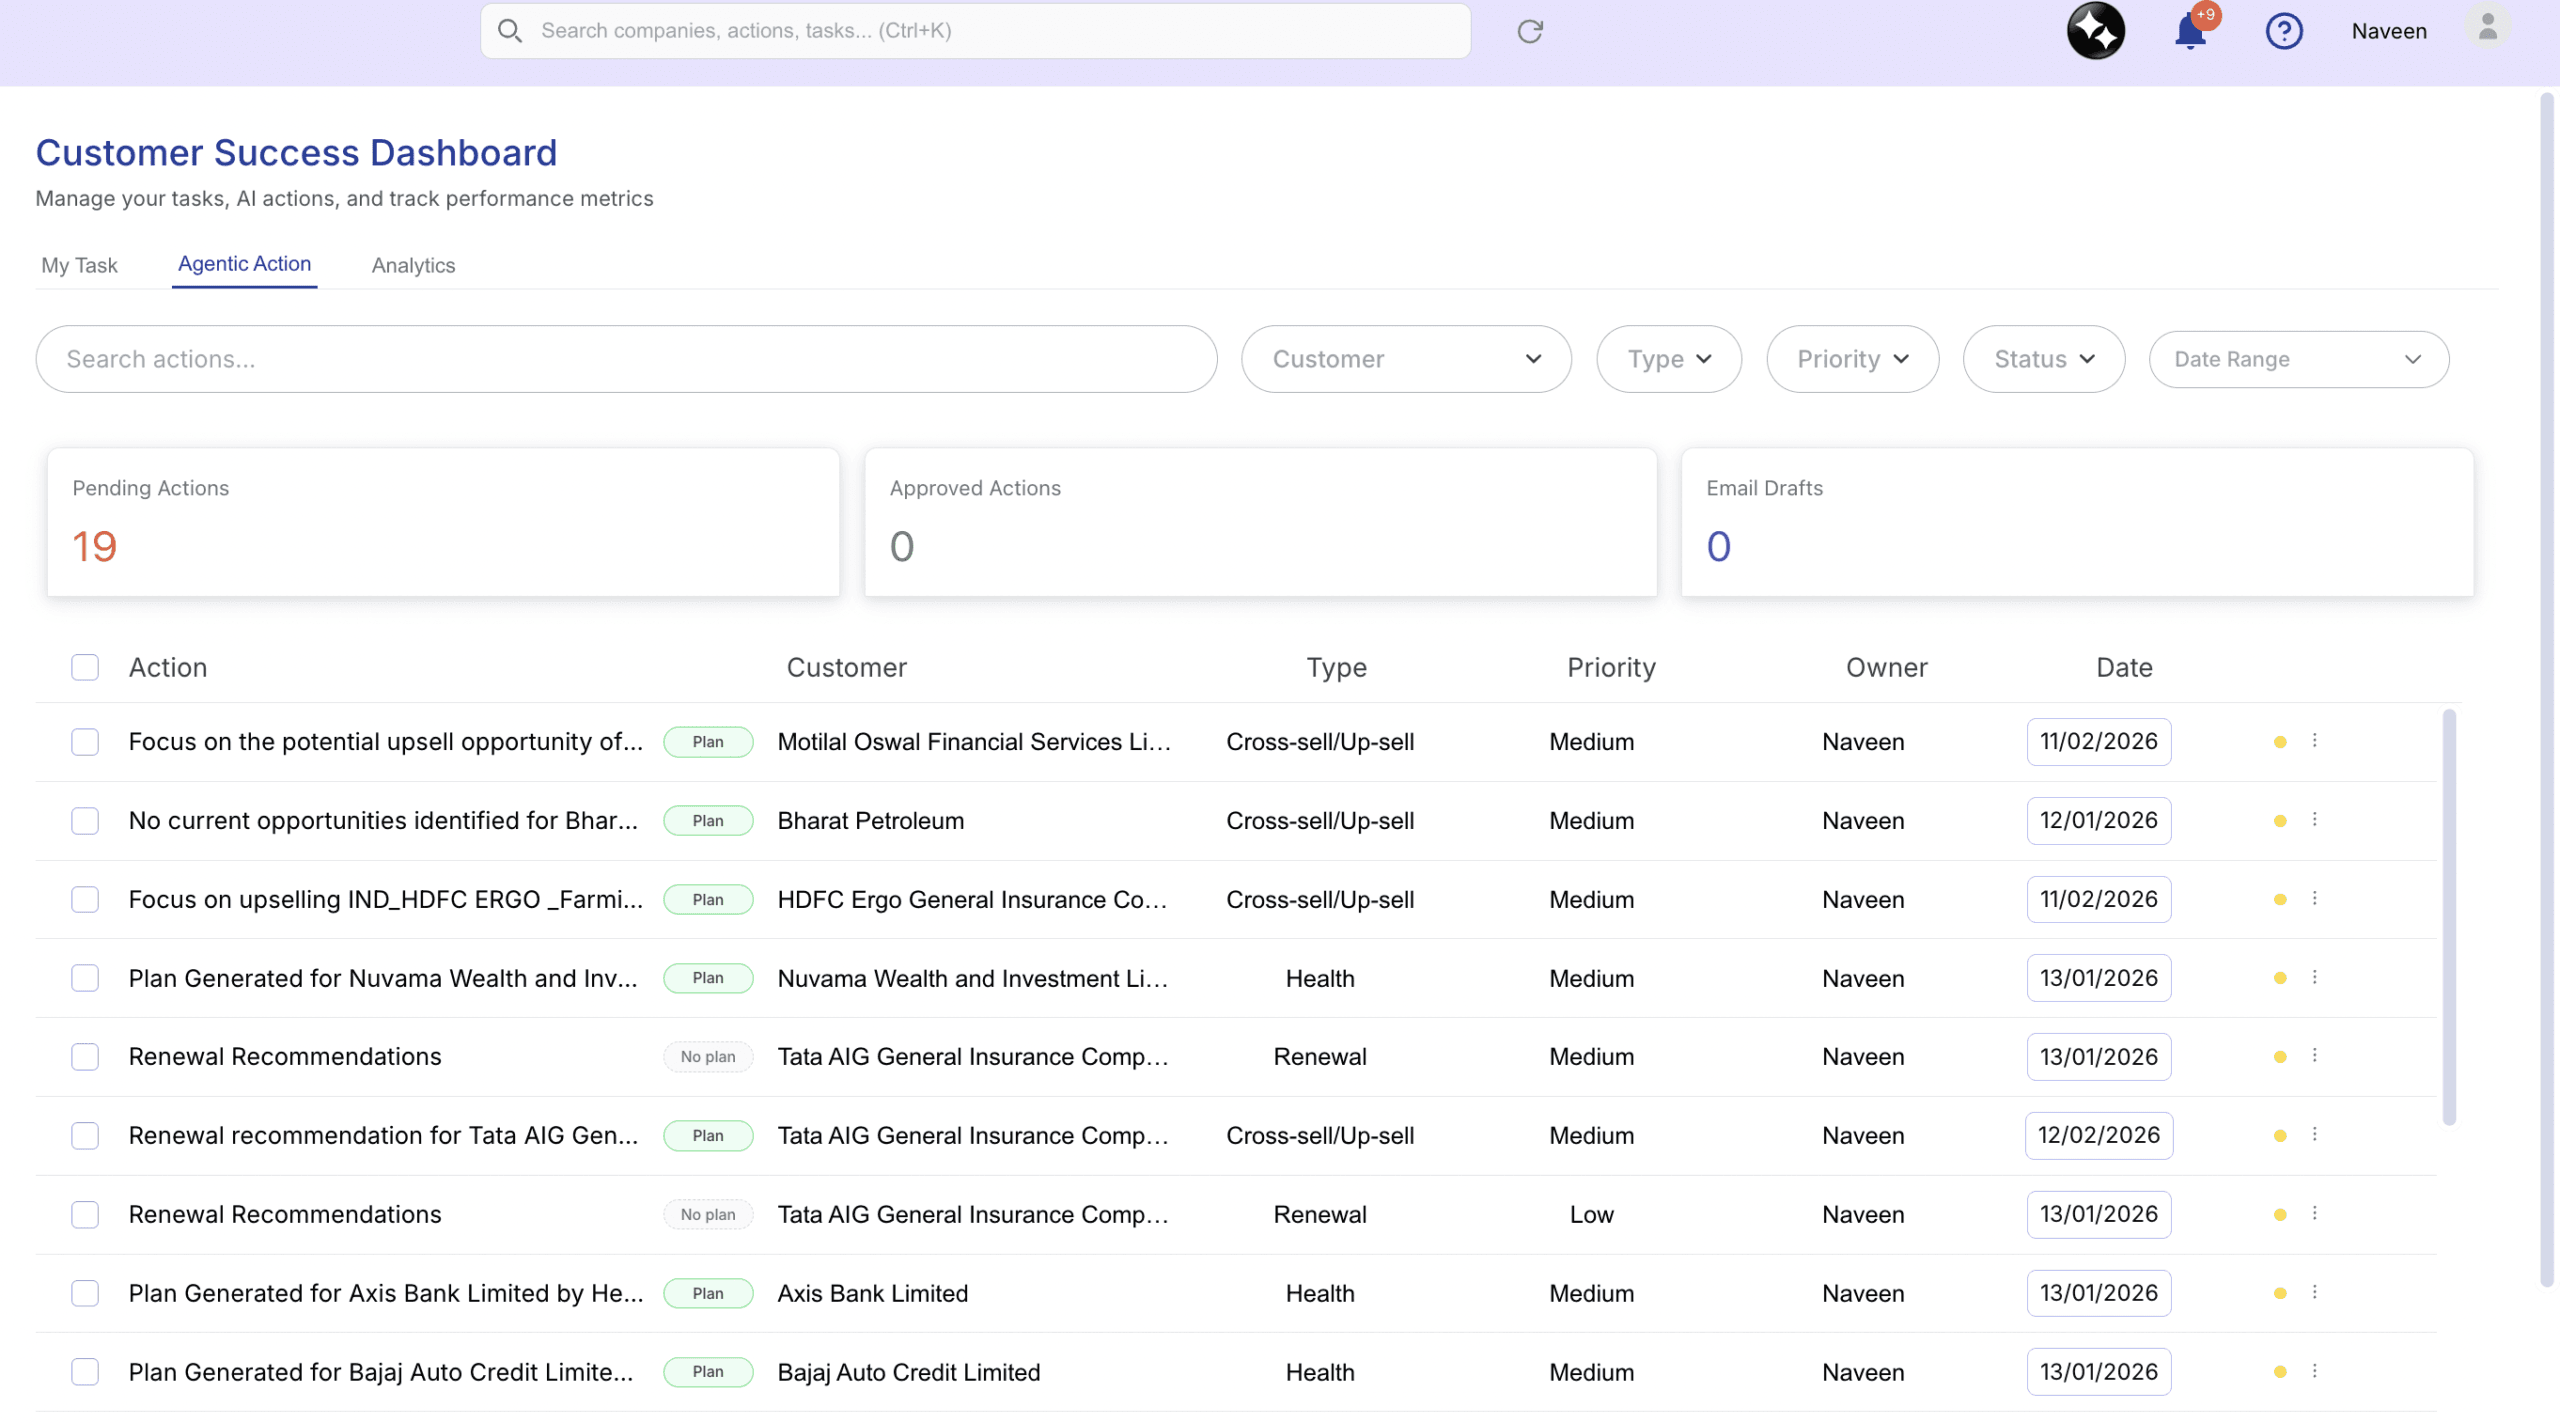Expand the Customer filter dropdown
This screenshot has width=2560, height=1423.
point(1405,359)
